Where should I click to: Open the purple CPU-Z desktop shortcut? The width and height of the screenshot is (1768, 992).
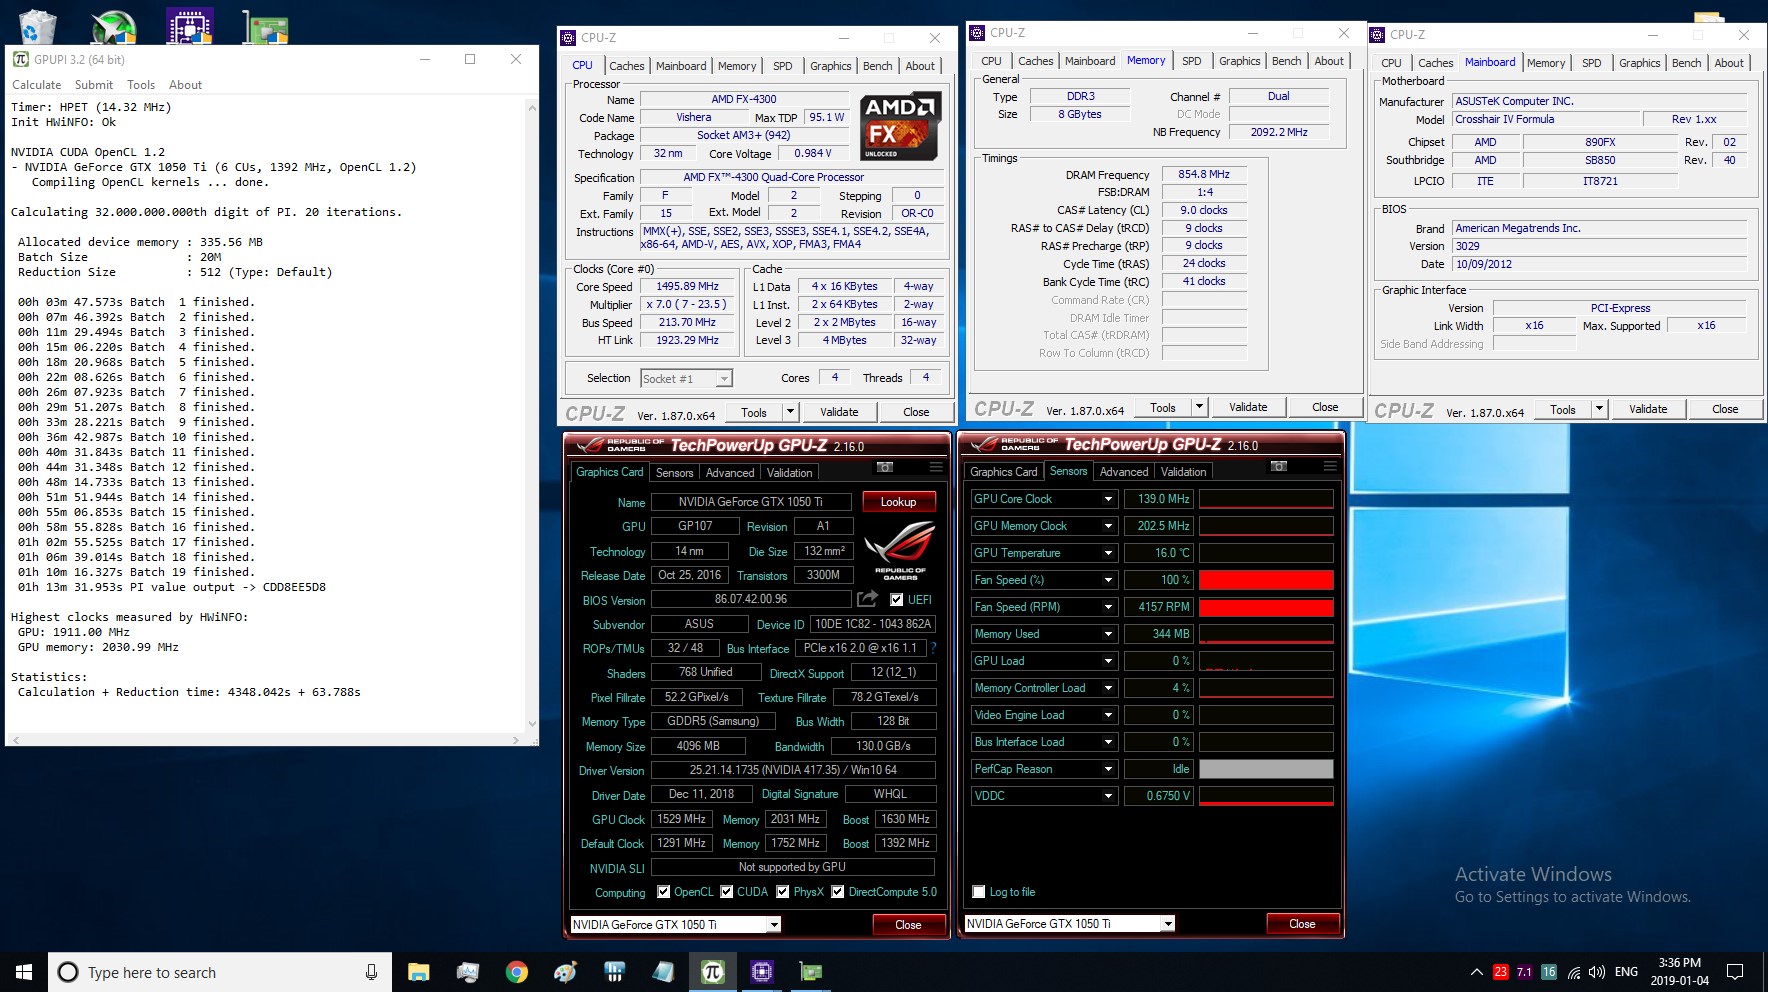(190, 24)
